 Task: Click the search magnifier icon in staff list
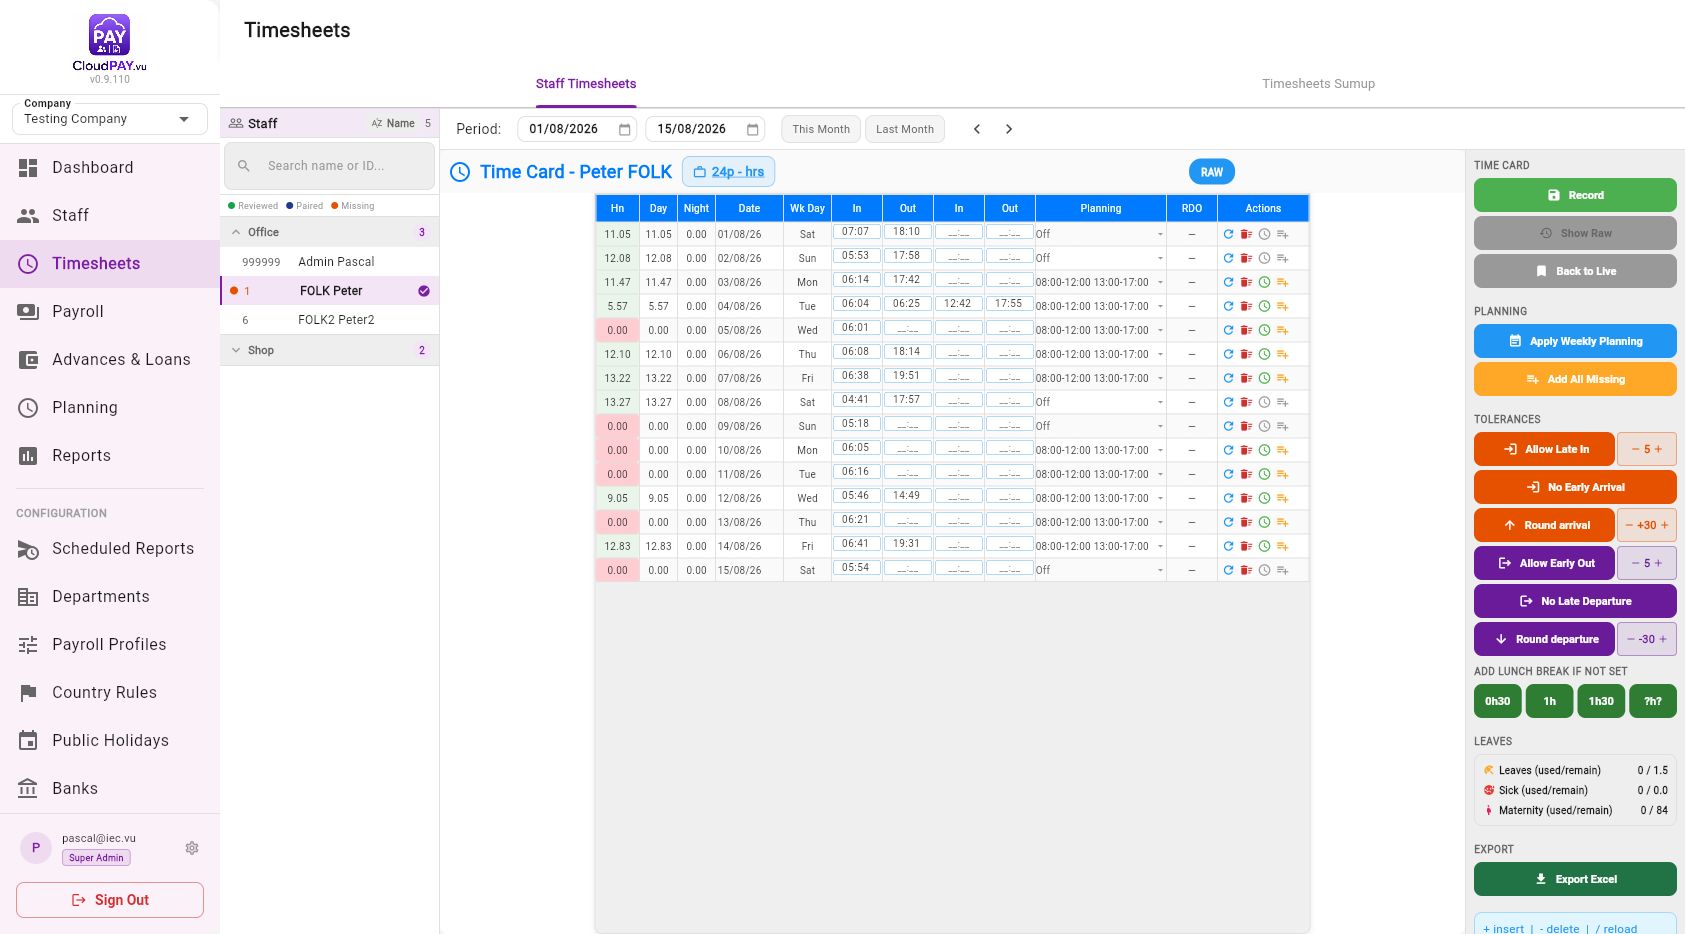[x=244, y=166]
